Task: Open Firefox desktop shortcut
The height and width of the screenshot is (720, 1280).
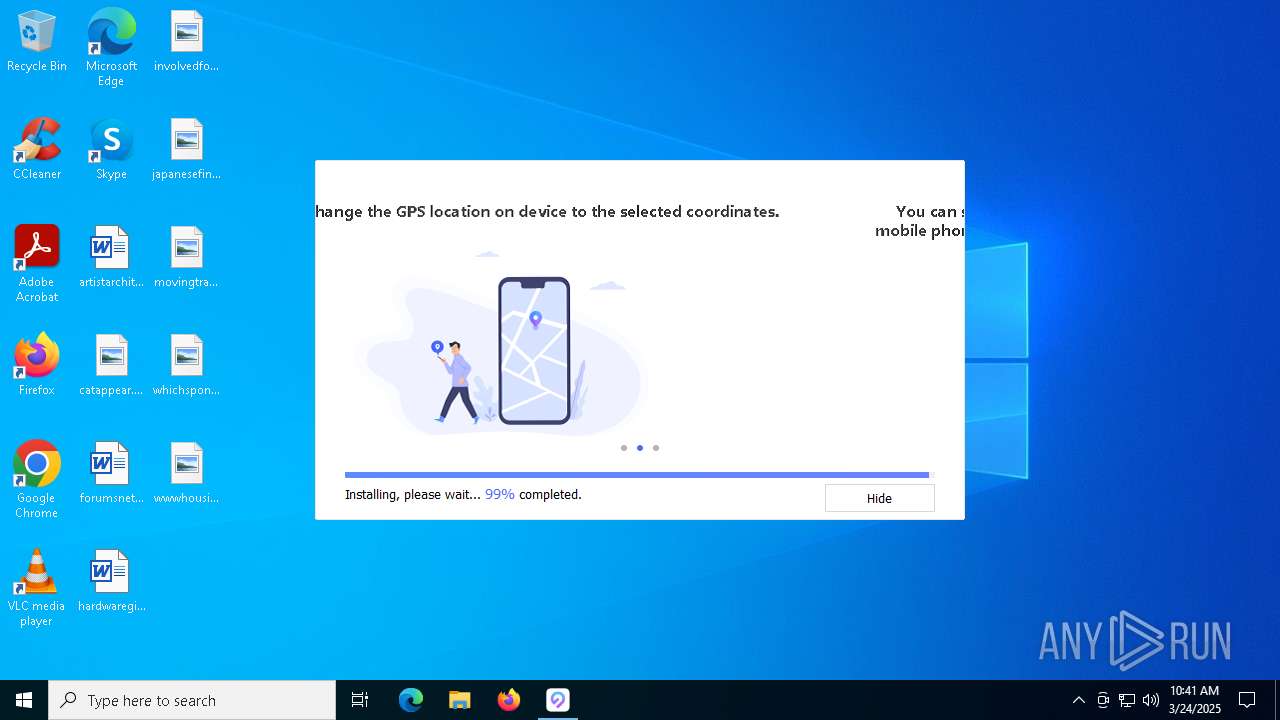Action: coord(37,366)
